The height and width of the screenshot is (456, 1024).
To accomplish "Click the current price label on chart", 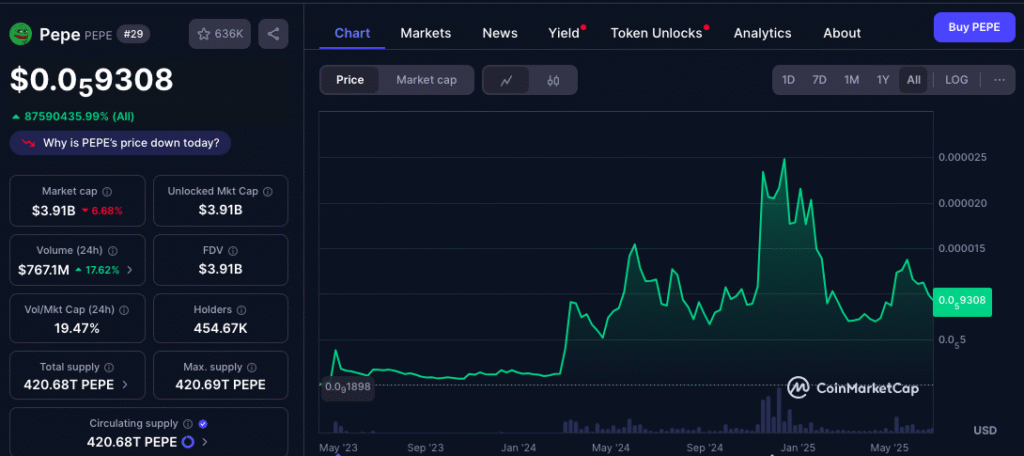I will 961,300.
